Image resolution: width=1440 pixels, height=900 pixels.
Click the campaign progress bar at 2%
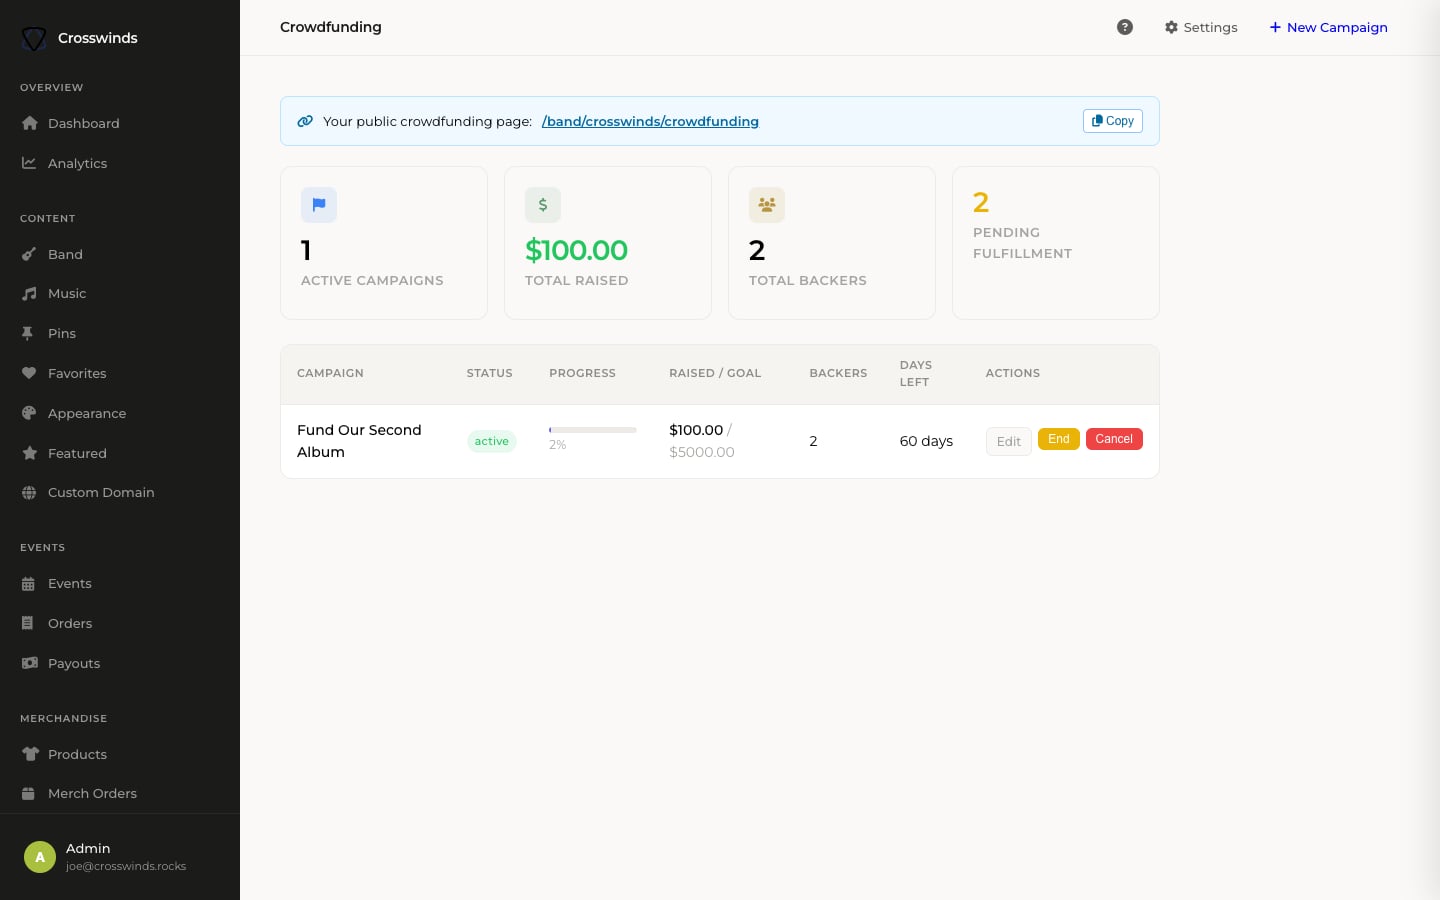click(x=593, y=430)
